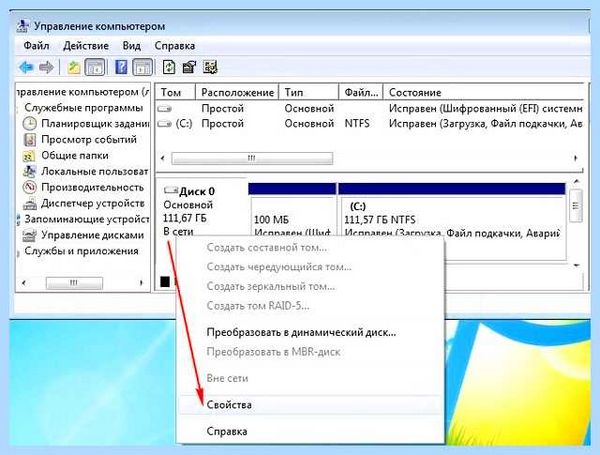
Task: Sort by the Файл... column header
Action: click(361, 92)
